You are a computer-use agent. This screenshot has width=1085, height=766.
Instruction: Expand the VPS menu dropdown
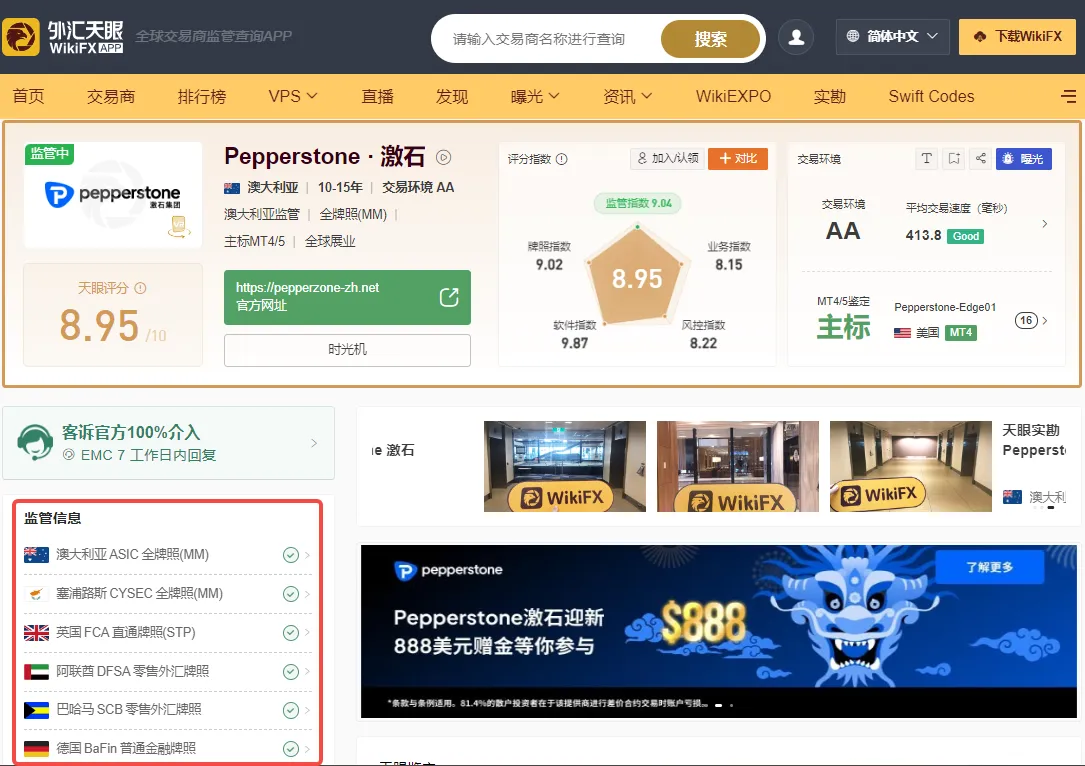(x=292, y=96)
